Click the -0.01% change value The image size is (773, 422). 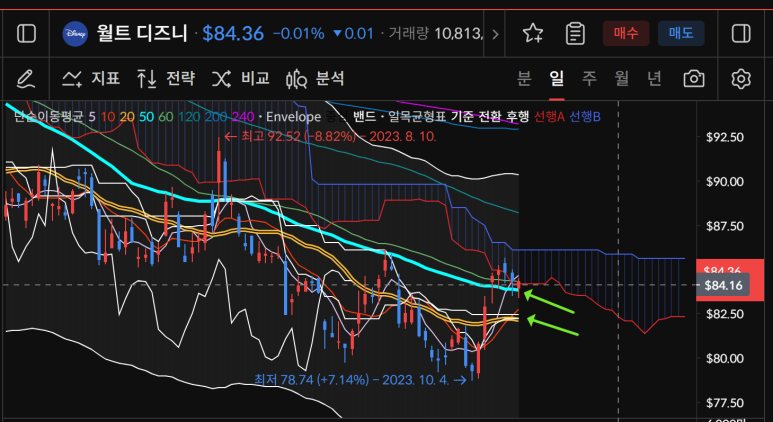[x=299, y=34]
